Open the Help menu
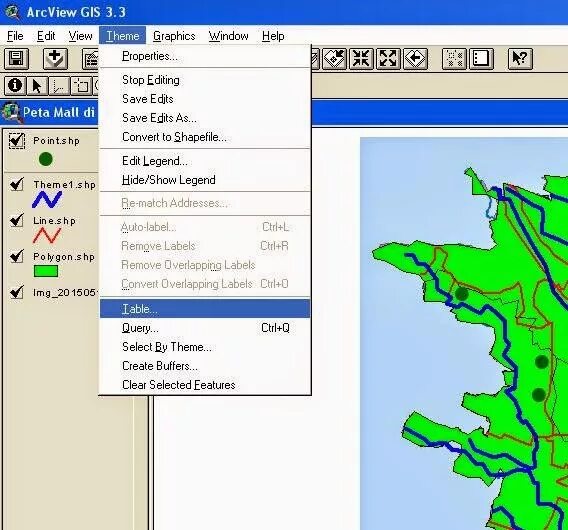 point(273,36)
